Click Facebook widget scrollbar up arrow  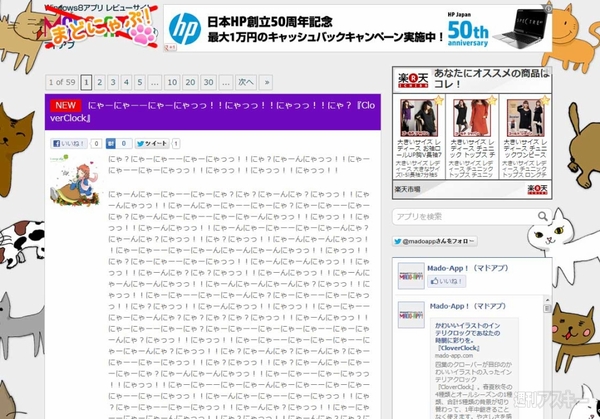(x=547, y=300)
